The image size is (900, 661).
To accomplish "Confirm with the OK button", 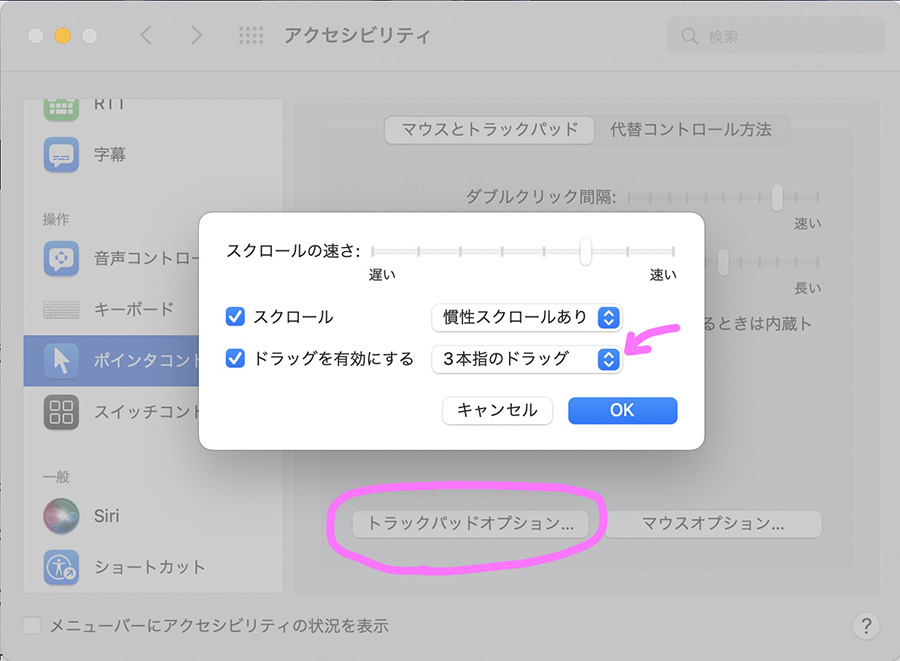I will click(x=623, y=410).
